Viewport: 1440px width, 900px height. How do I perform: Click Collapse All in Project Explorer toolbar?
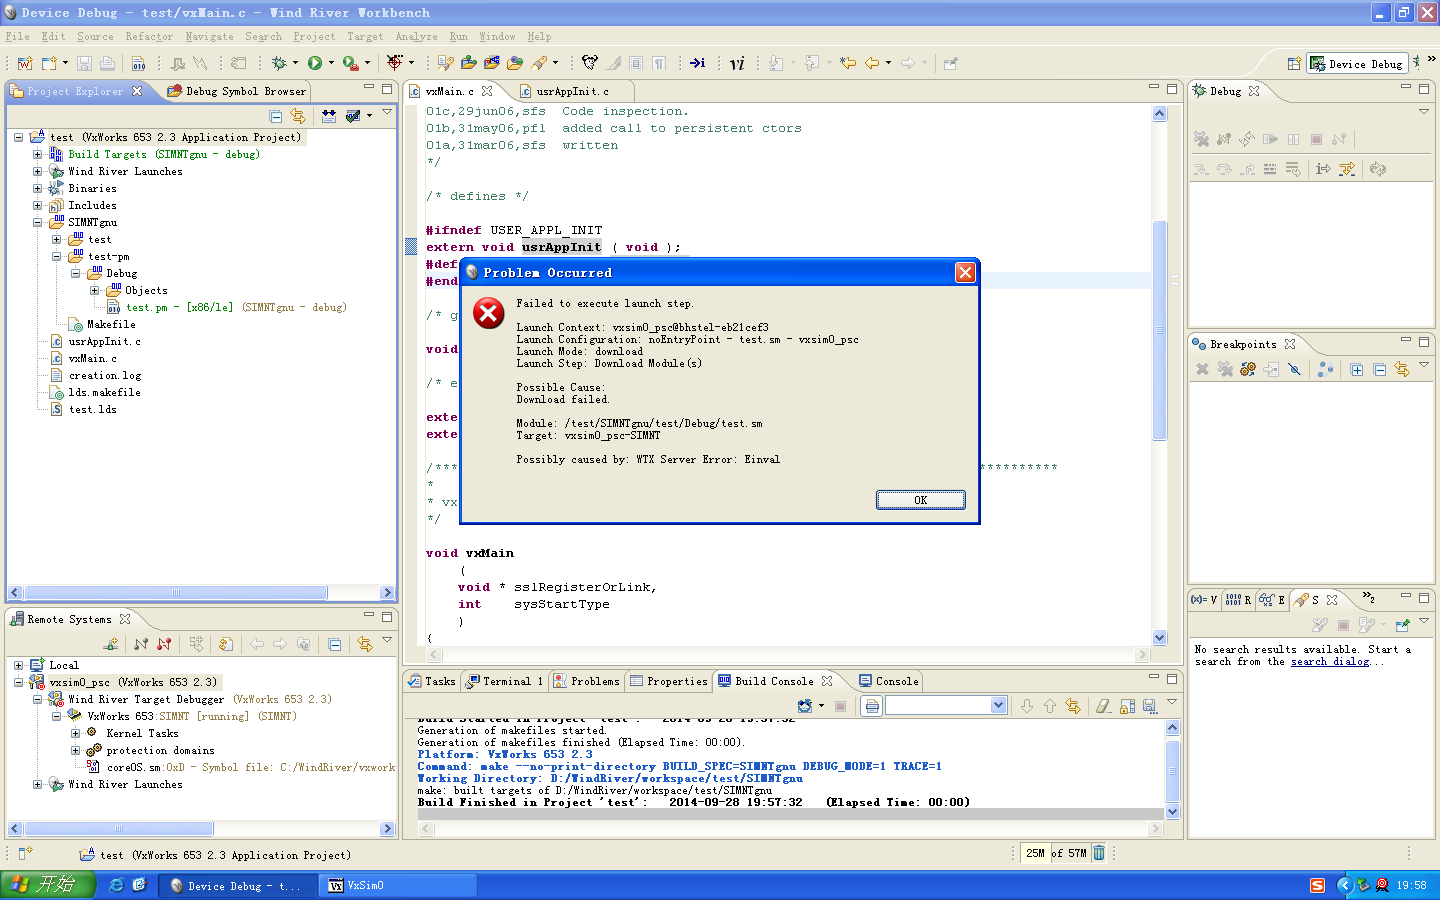pos(276,116)
